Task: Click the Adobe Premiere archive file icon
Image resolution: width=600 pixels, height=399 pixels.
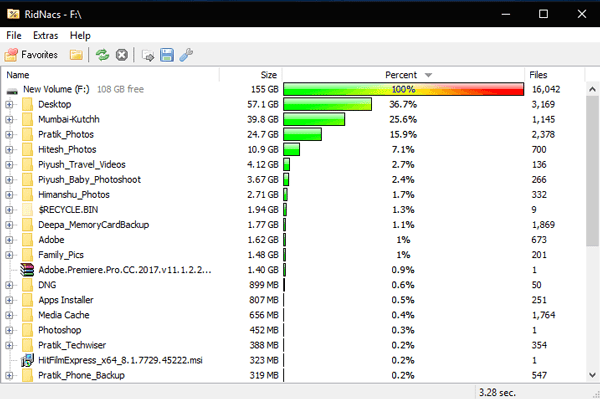Action: (27, 270)
